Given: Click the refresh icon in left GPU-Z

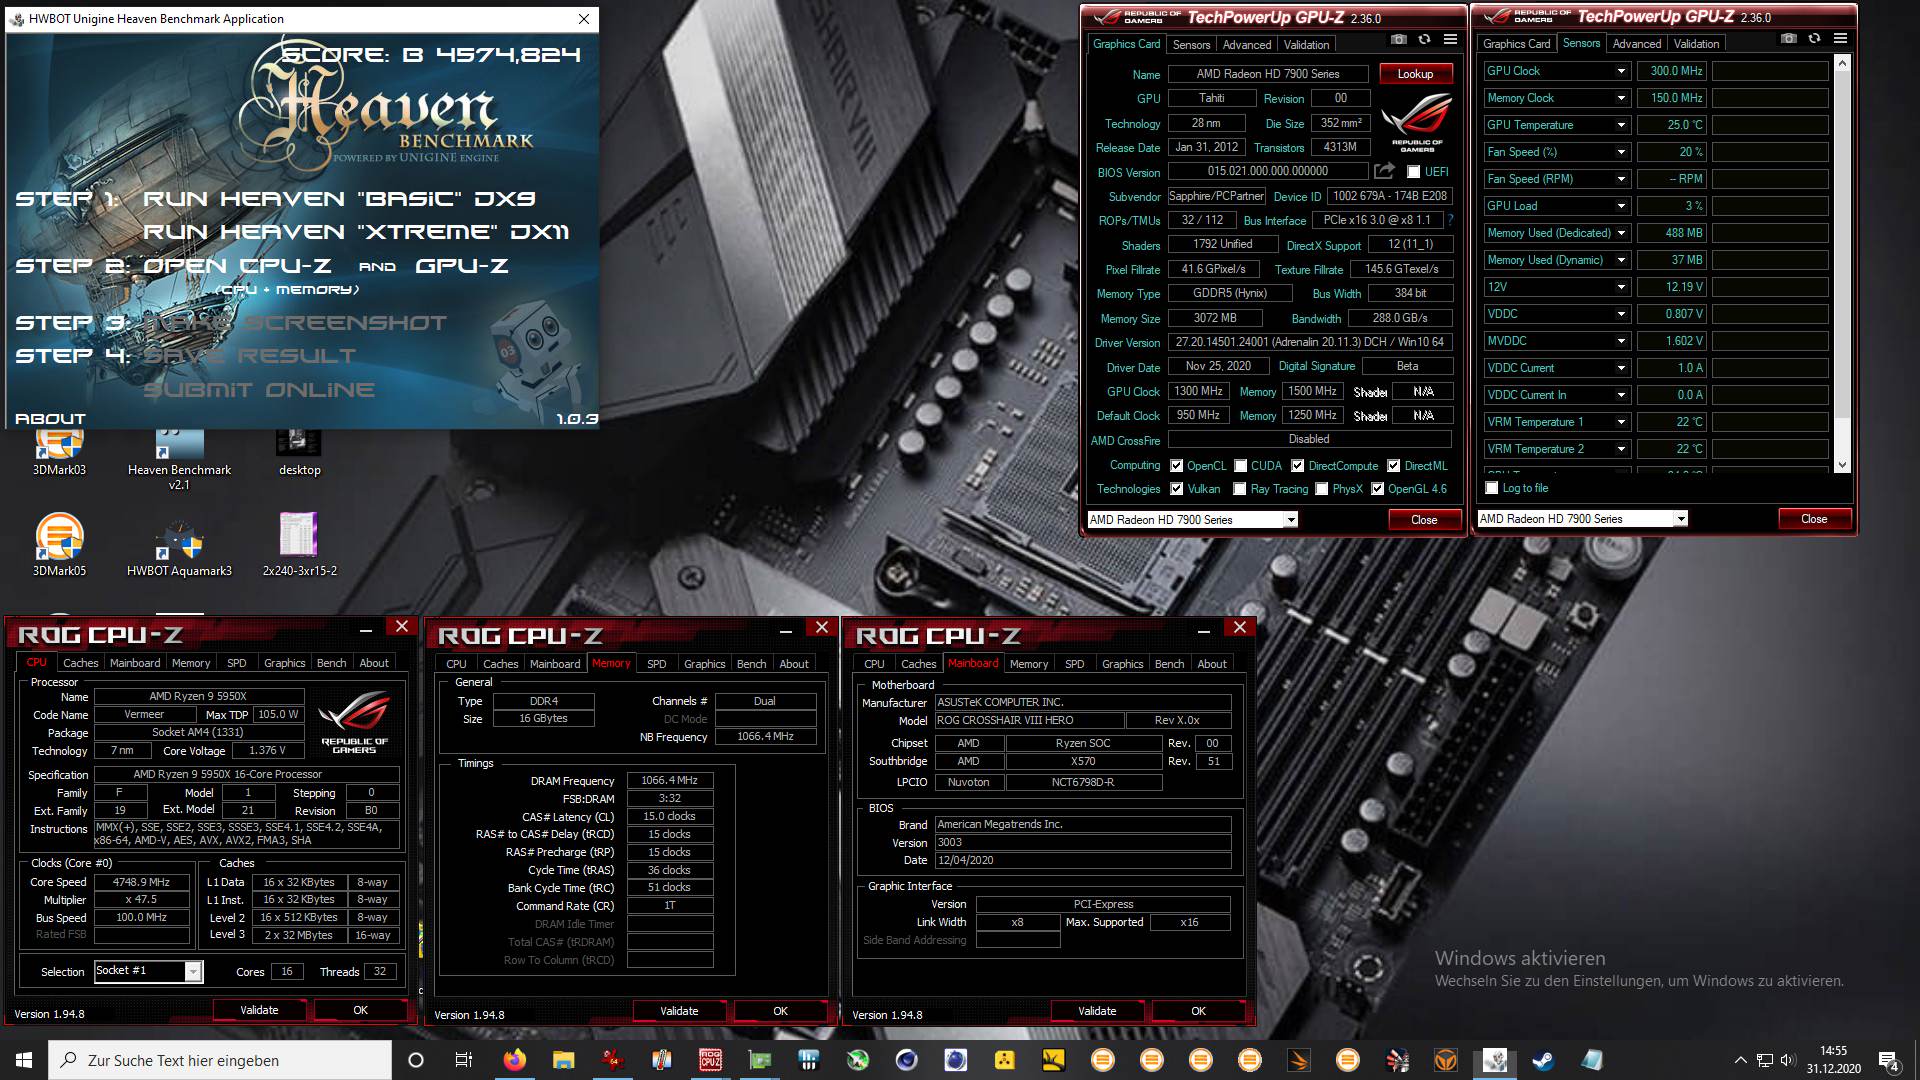Looking at the screenshot, I should point(1424,39).
